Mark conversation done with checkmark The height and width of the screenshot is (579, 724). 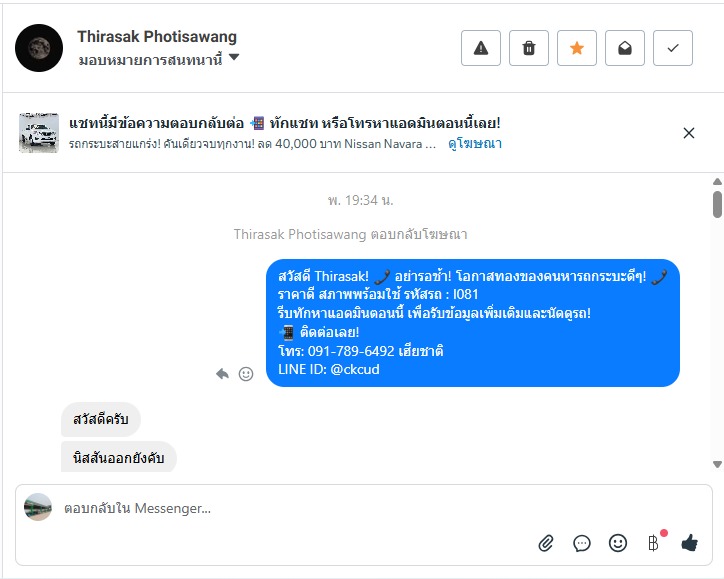[x=673, y=48]
